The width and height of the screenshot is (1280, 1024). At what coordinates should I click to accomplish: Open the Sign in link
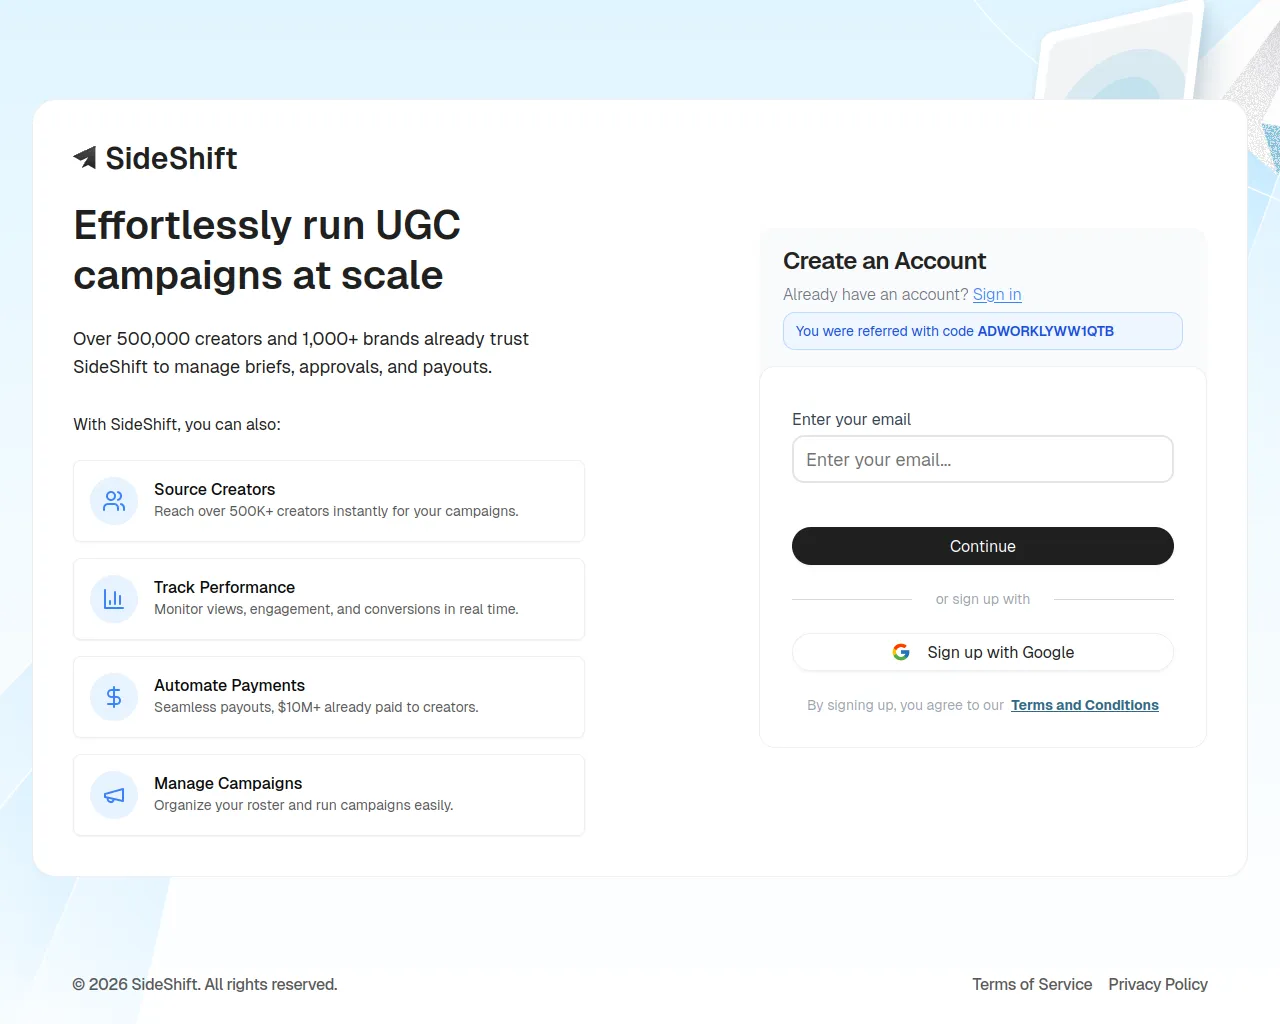click(x=997, y=294)
